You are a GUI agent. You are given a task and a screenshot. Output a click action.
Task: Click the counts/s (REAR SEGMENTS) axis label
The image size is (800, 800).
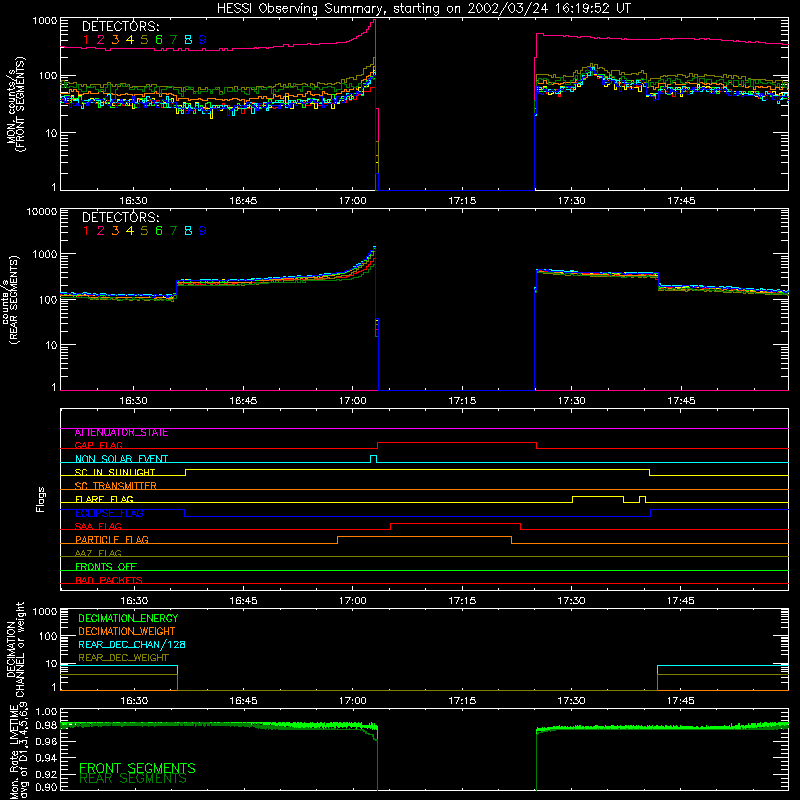(11, 300)
